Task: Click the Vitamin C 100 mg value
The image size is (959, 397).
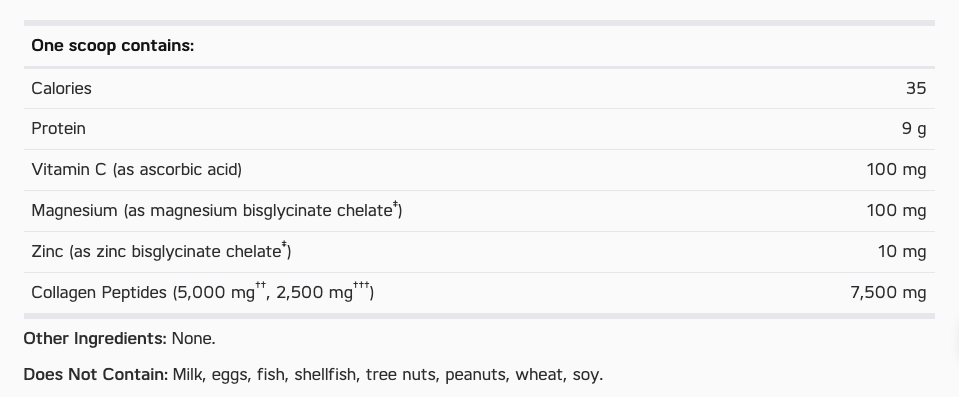Action: click(x=896, y=169)
